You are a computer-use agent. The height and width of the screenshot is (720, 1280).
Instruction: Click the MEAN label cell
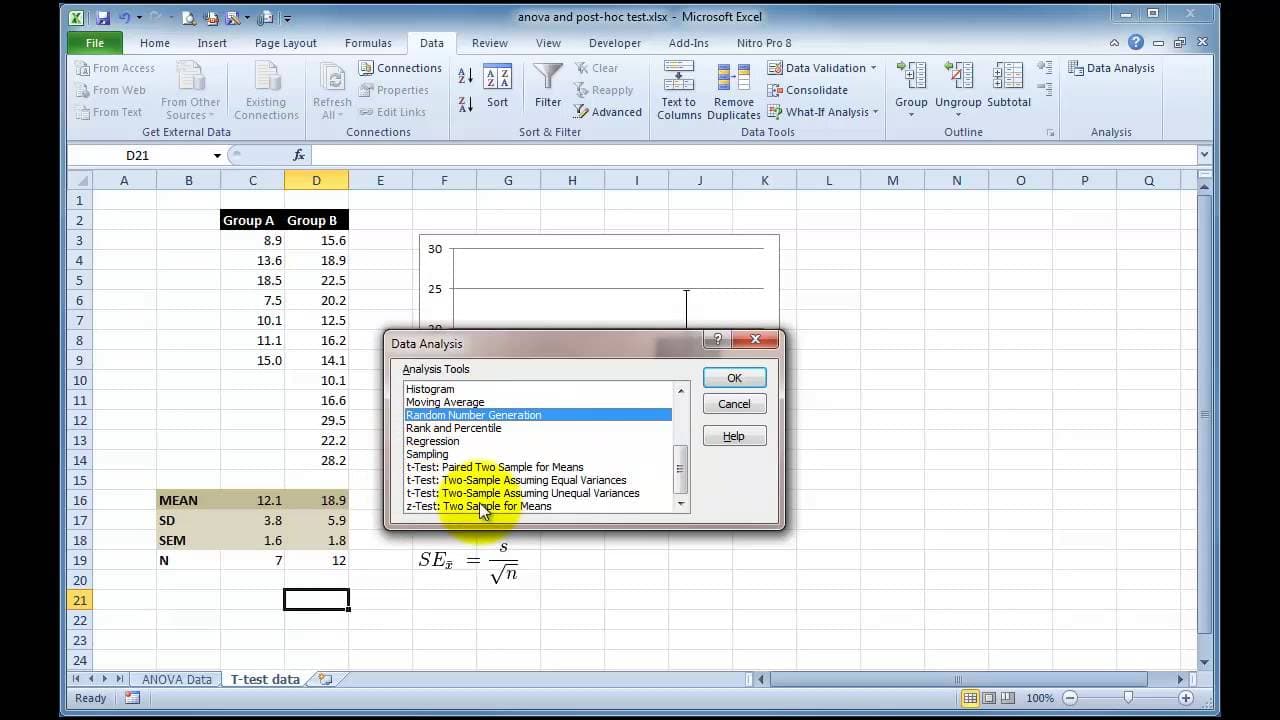pyautogui.click(x=188, y=500)
